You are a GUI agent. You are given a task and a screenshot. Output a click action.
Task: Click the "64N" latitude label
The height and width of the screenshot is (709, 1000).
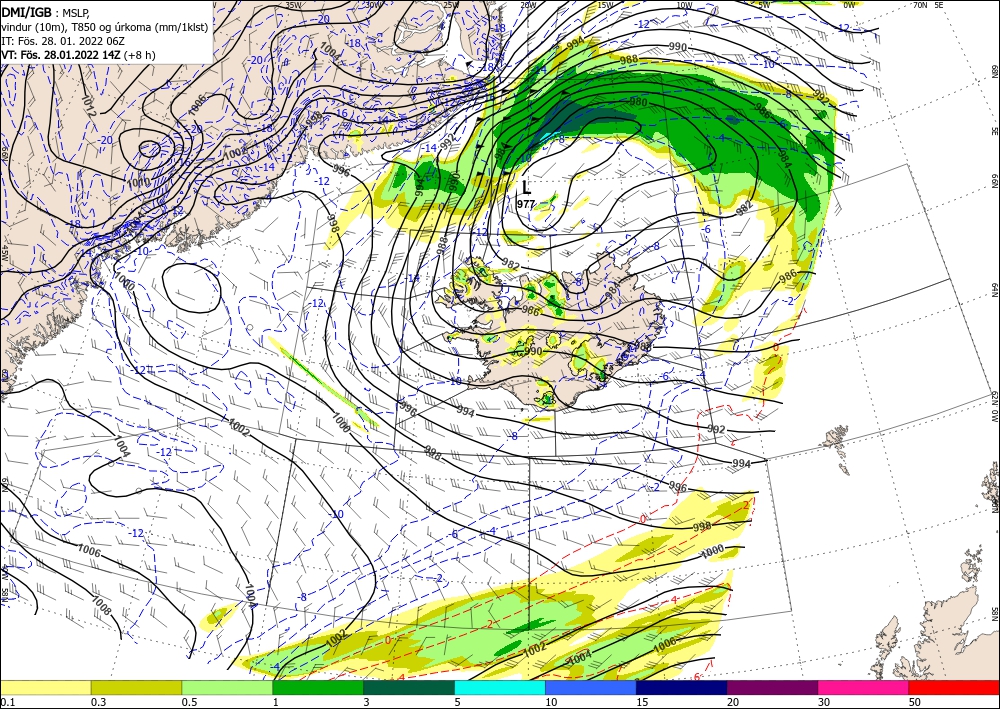pos(994,290)
